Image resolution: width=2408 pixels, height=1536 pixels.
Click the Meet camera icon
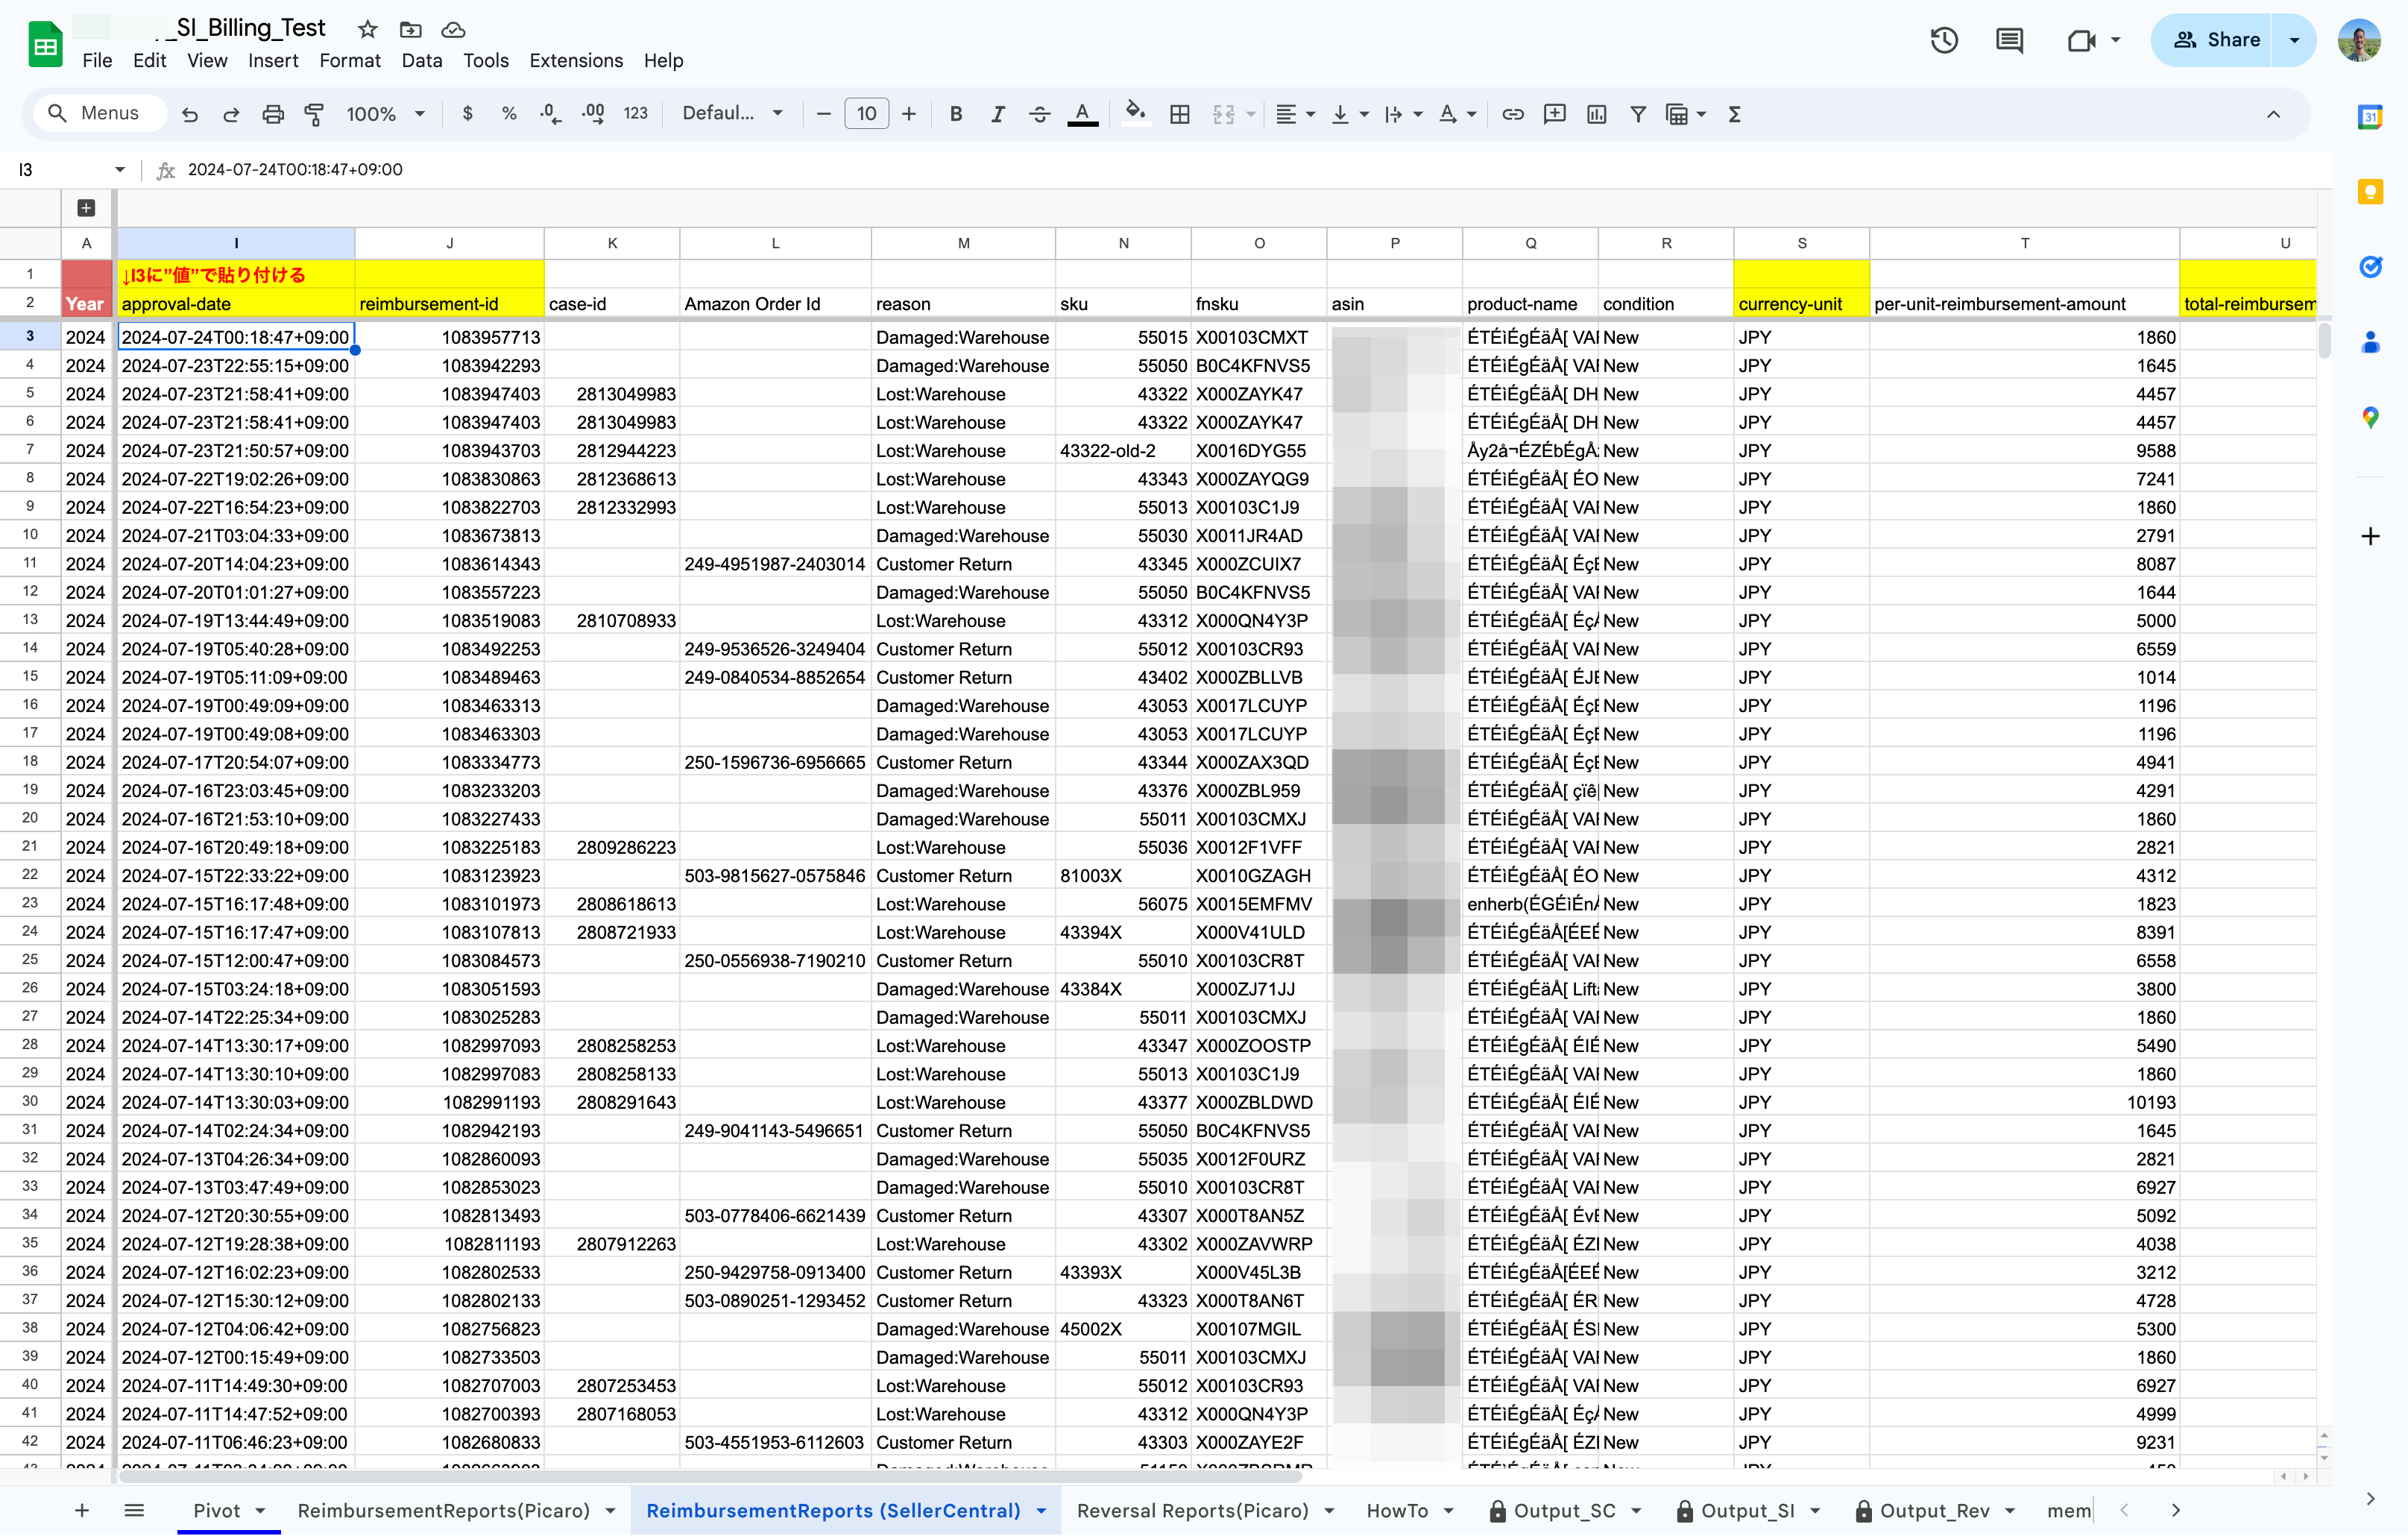click(x=2082, y=40)
